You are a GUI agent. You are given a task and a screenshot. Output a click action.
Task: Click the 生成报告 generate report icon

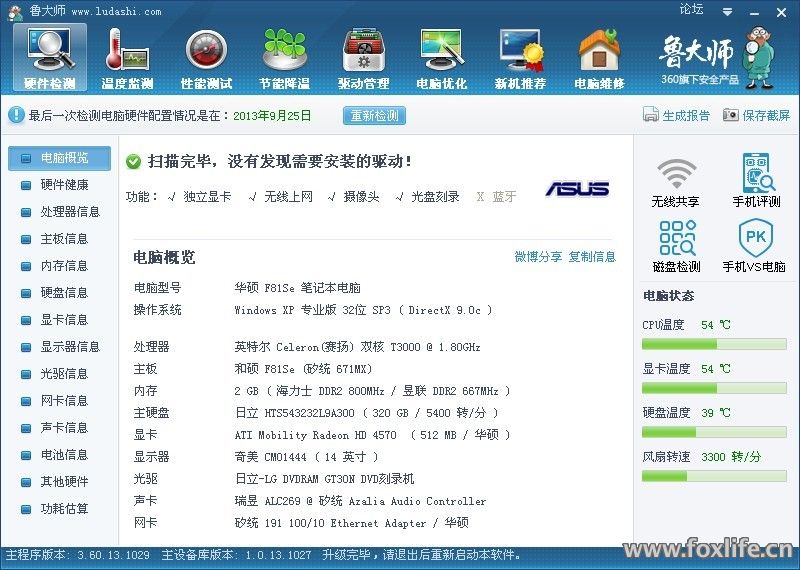click(651, 114)
